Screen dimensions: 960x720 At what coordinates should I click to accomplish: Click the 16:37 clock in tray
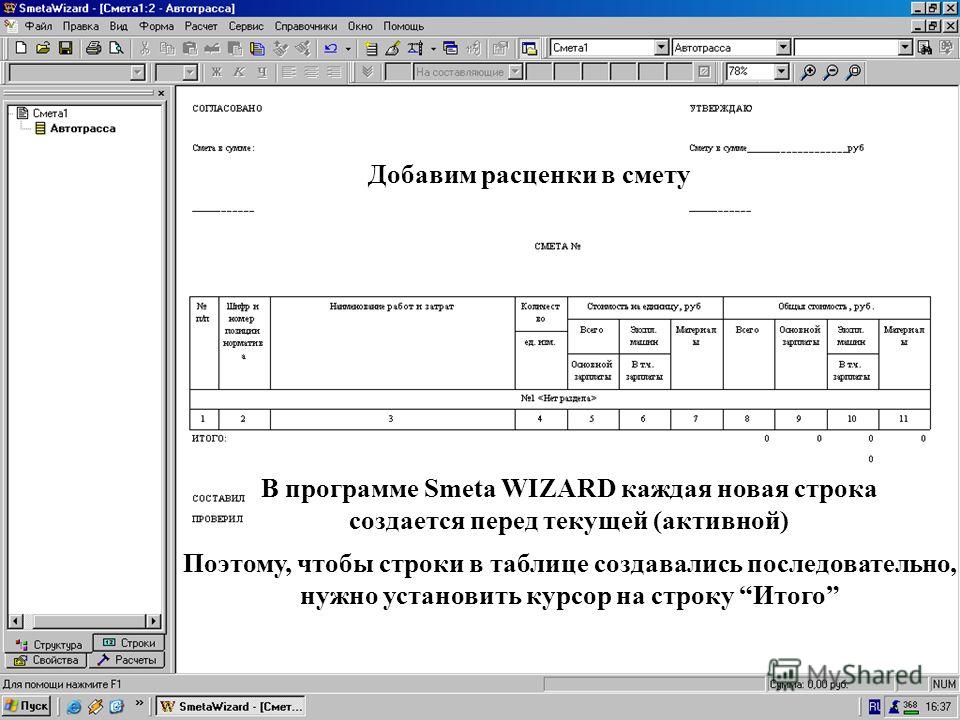pos(938,707)
